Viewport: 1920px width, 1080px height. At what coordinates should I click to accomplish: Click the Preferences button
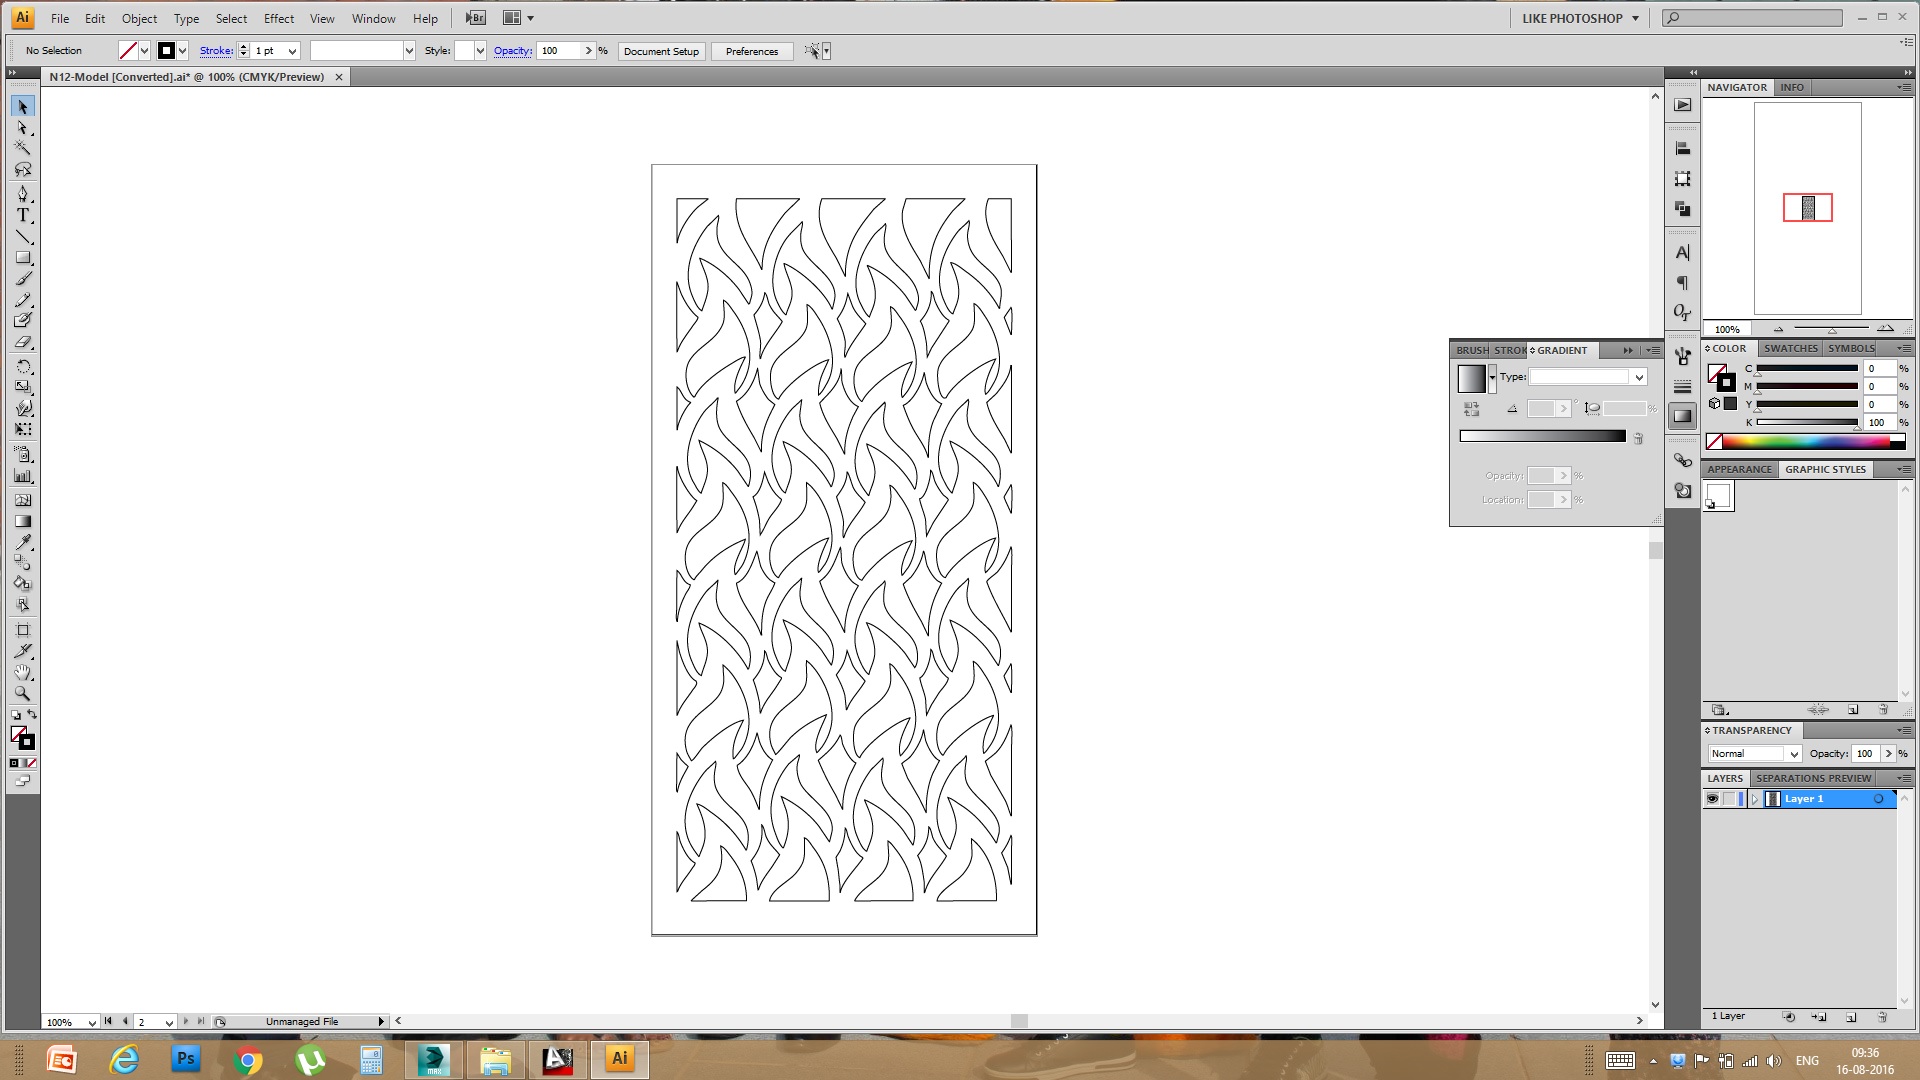click(751, 51)
